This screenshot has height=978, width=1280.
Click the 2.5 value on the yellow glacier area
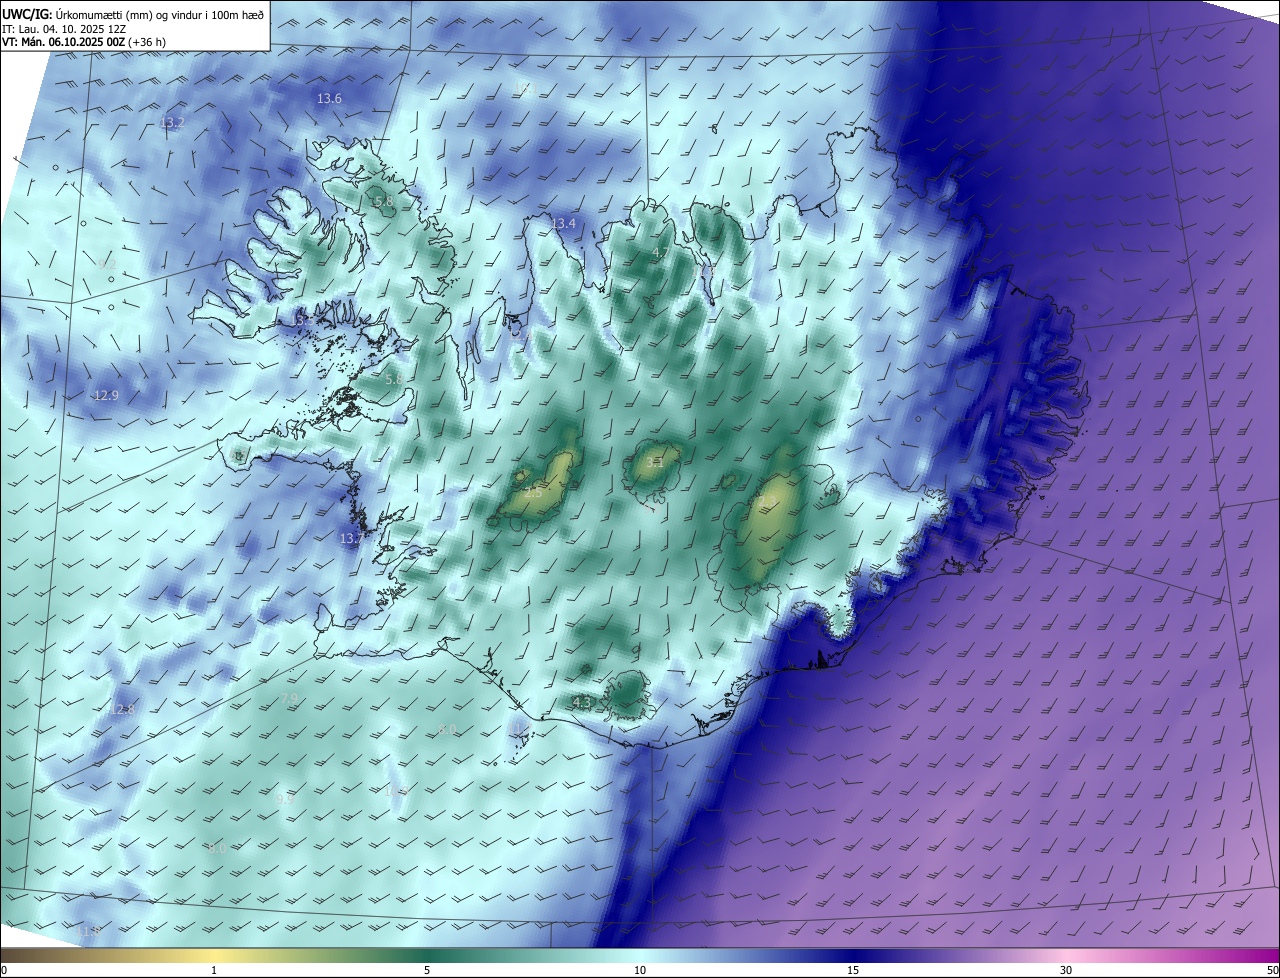point(533,493)
